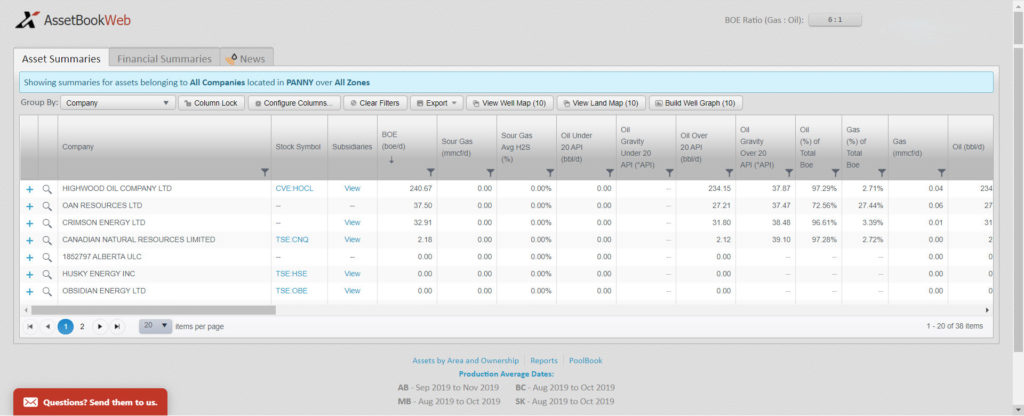
Task: View Well Map for 10 wells
Action: click(x=510, y=103)
